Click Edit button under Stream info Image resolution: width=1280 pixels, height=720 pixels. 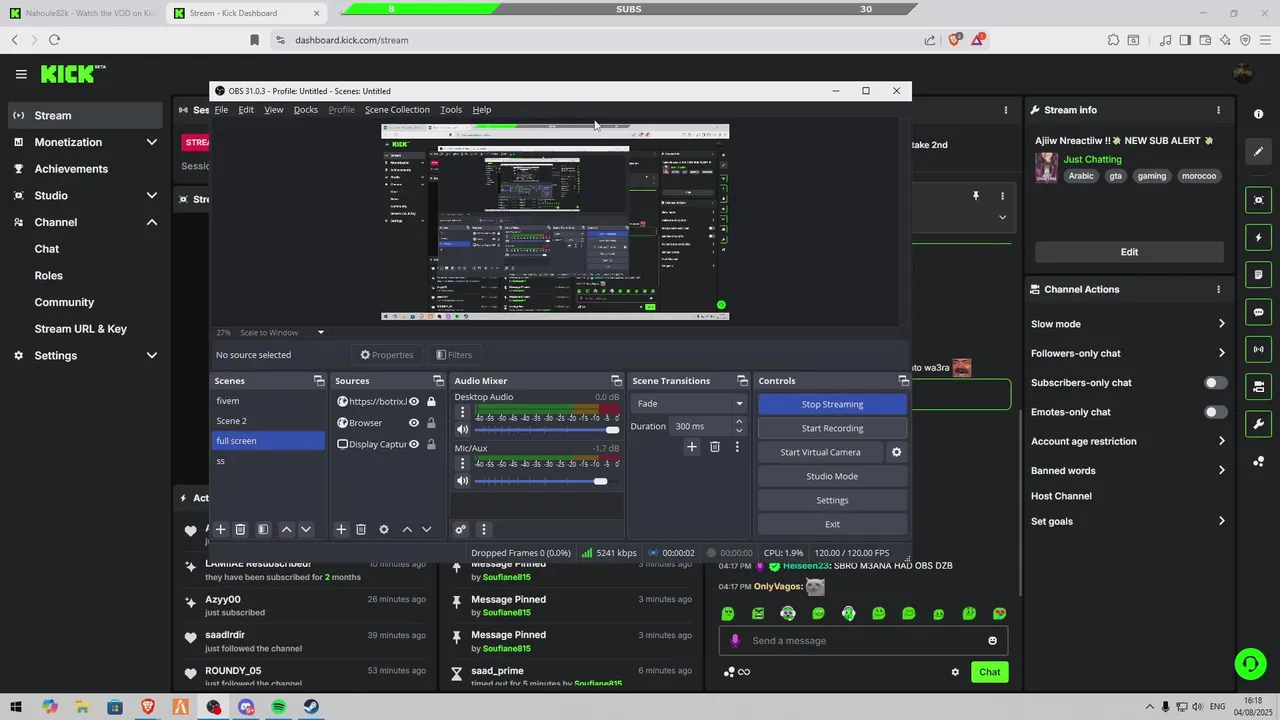pos(1129,252)
